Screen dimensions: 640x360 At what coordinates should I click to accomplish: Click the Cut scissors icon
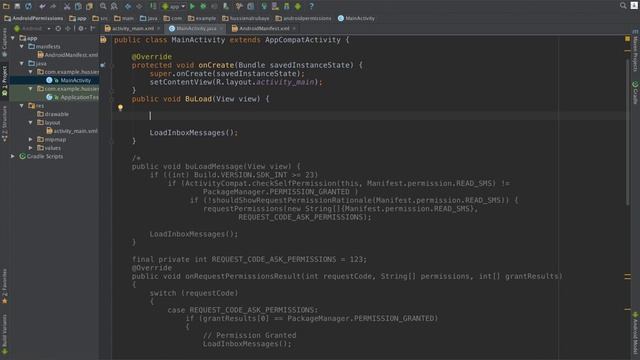(67, 6)
